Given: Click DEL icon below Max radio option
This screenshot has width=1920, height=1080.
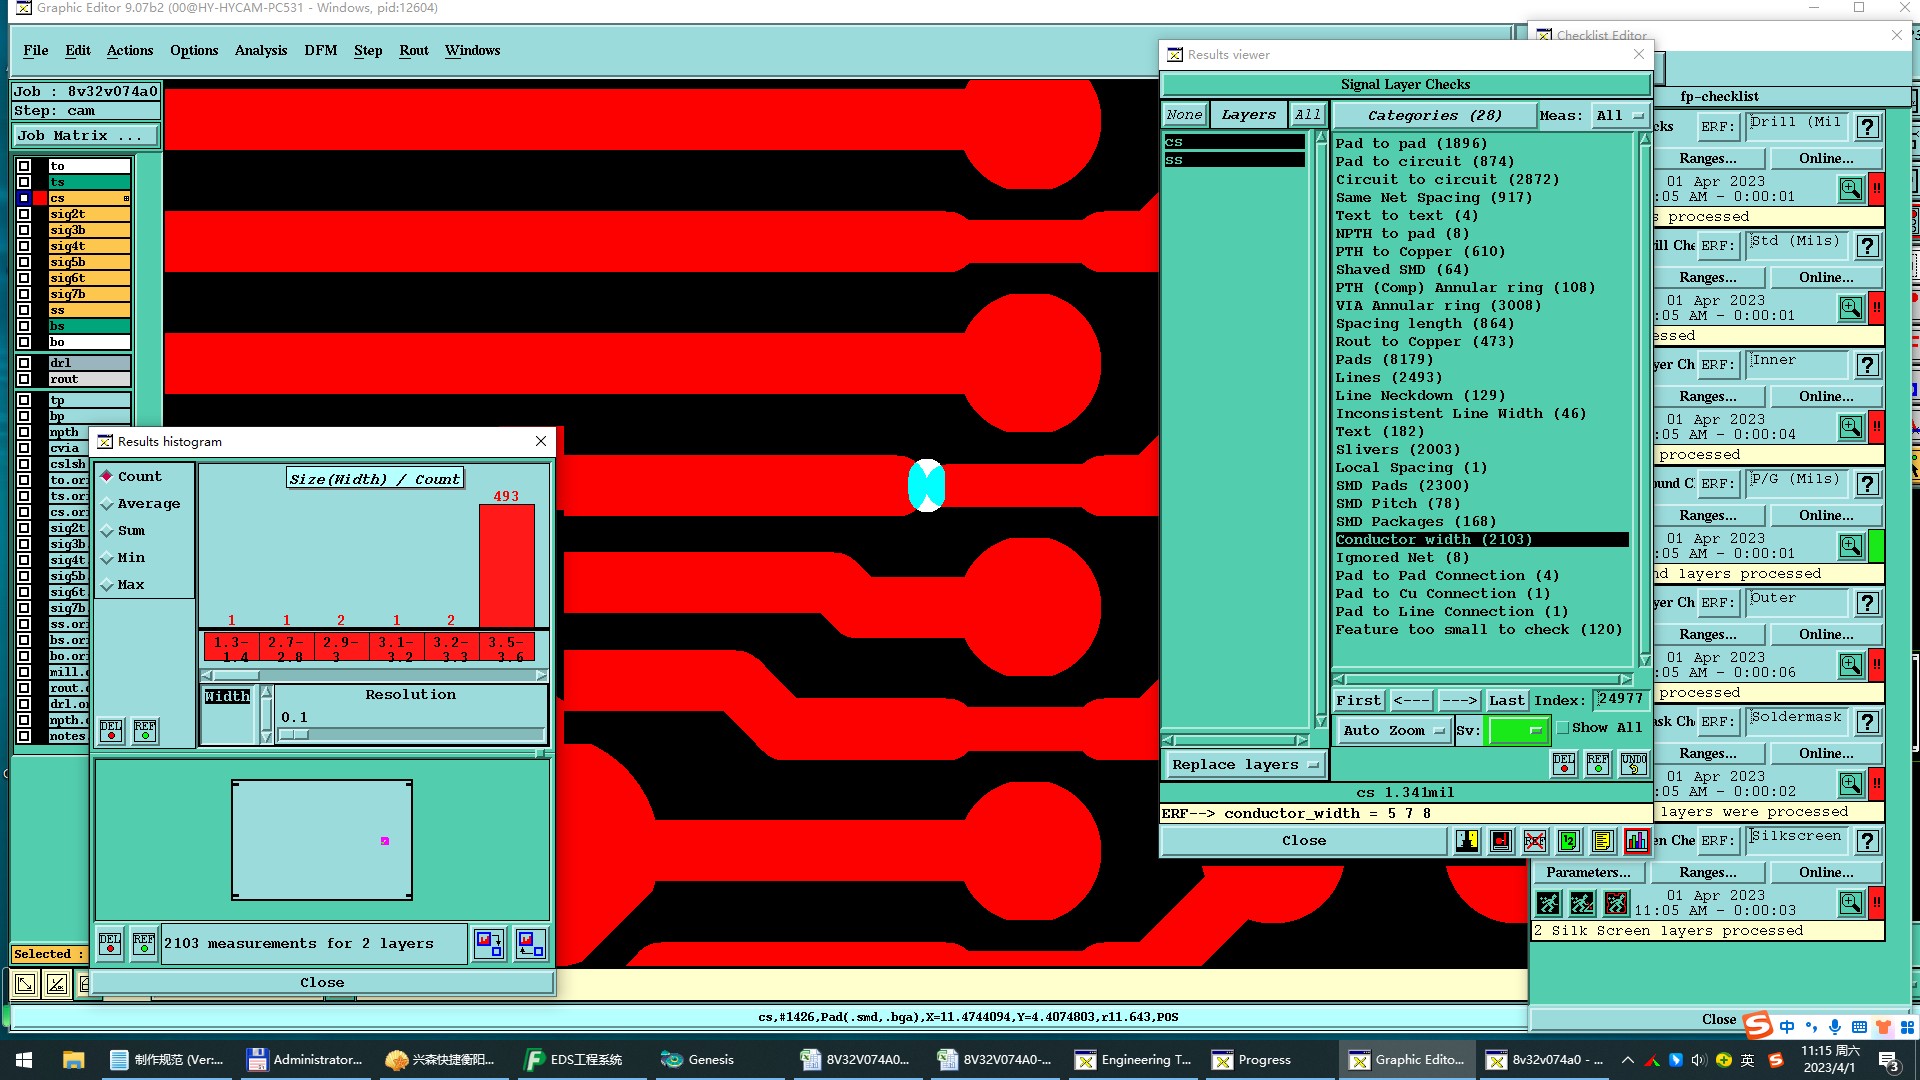Looking at the screenshot, I should 111,730.
